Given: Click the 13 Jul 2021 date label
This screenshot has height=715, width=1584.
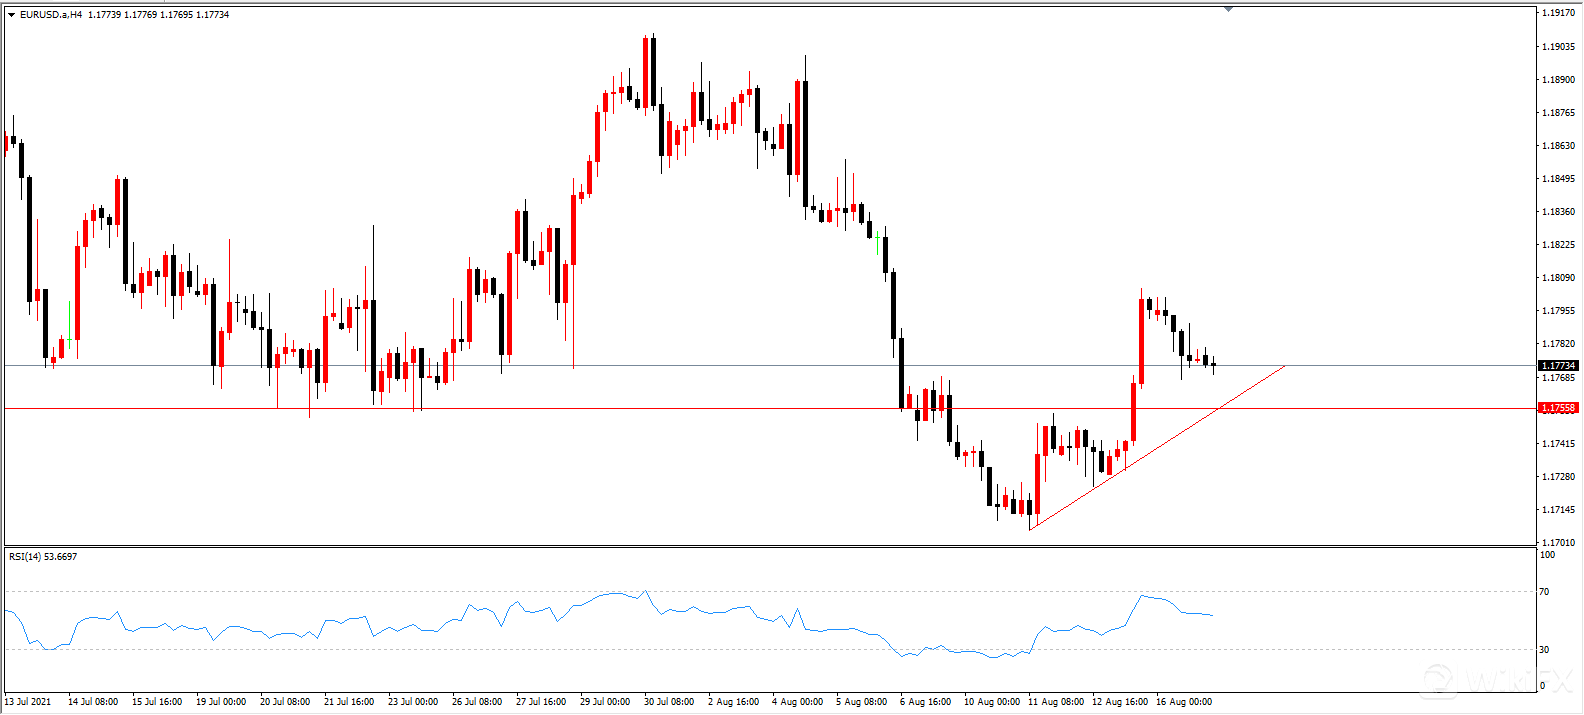Looking at the screenshot, I should (x=28, y=701).
